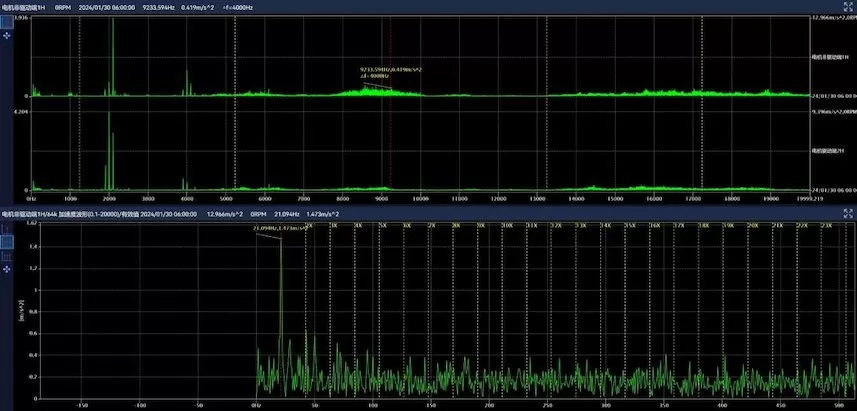Click the tallest peak near 2000Hz in upper trace

[113, 40]
